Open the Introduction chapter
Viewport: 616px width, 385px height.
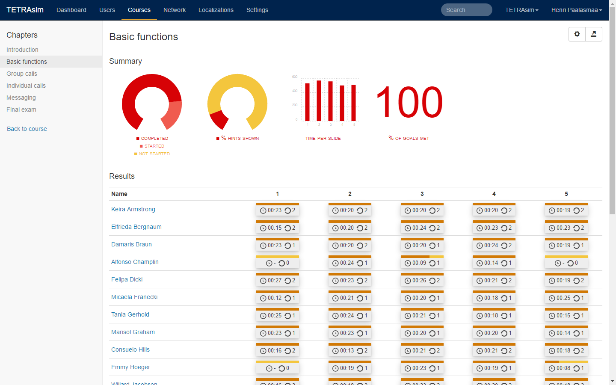pyautogui.click(x=22, y=50)
